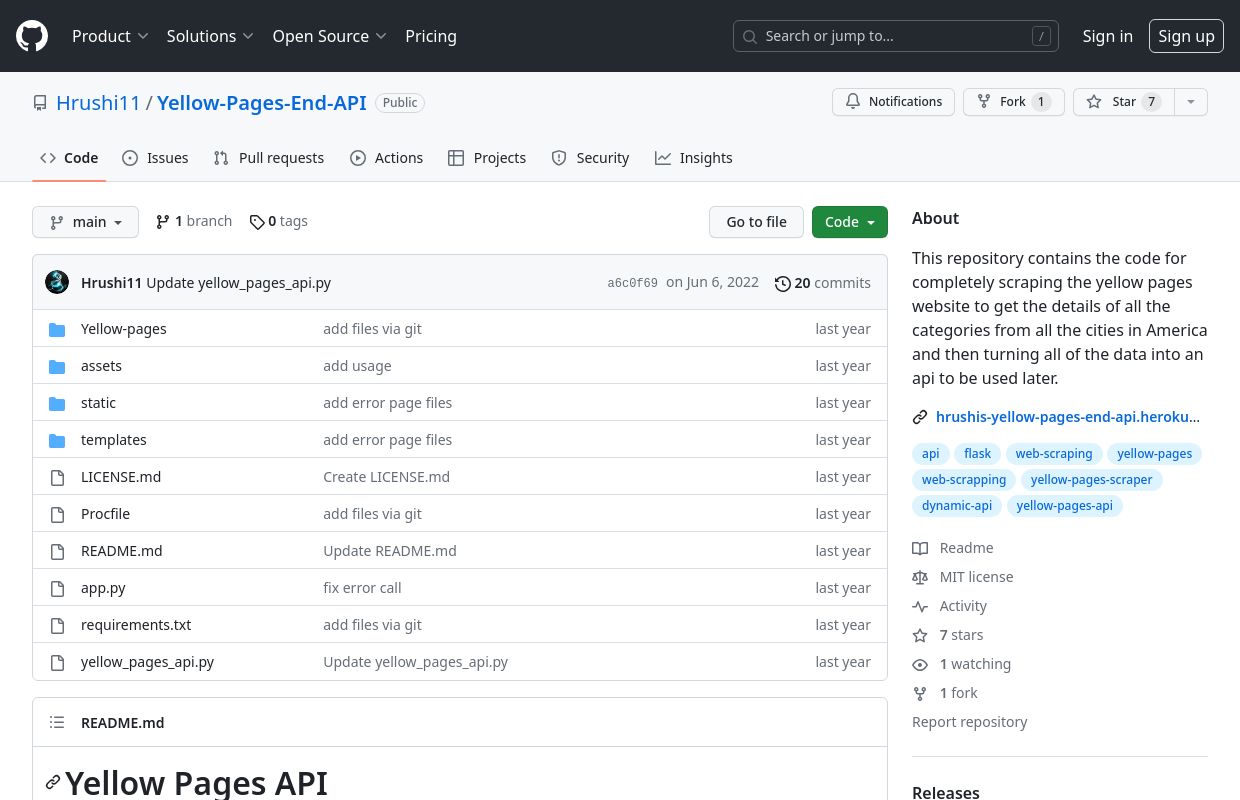The image size is (1240, 800).
Task: View the 1 fork link in sidebar
Action: pyautogui.click(x=945, y=693)
